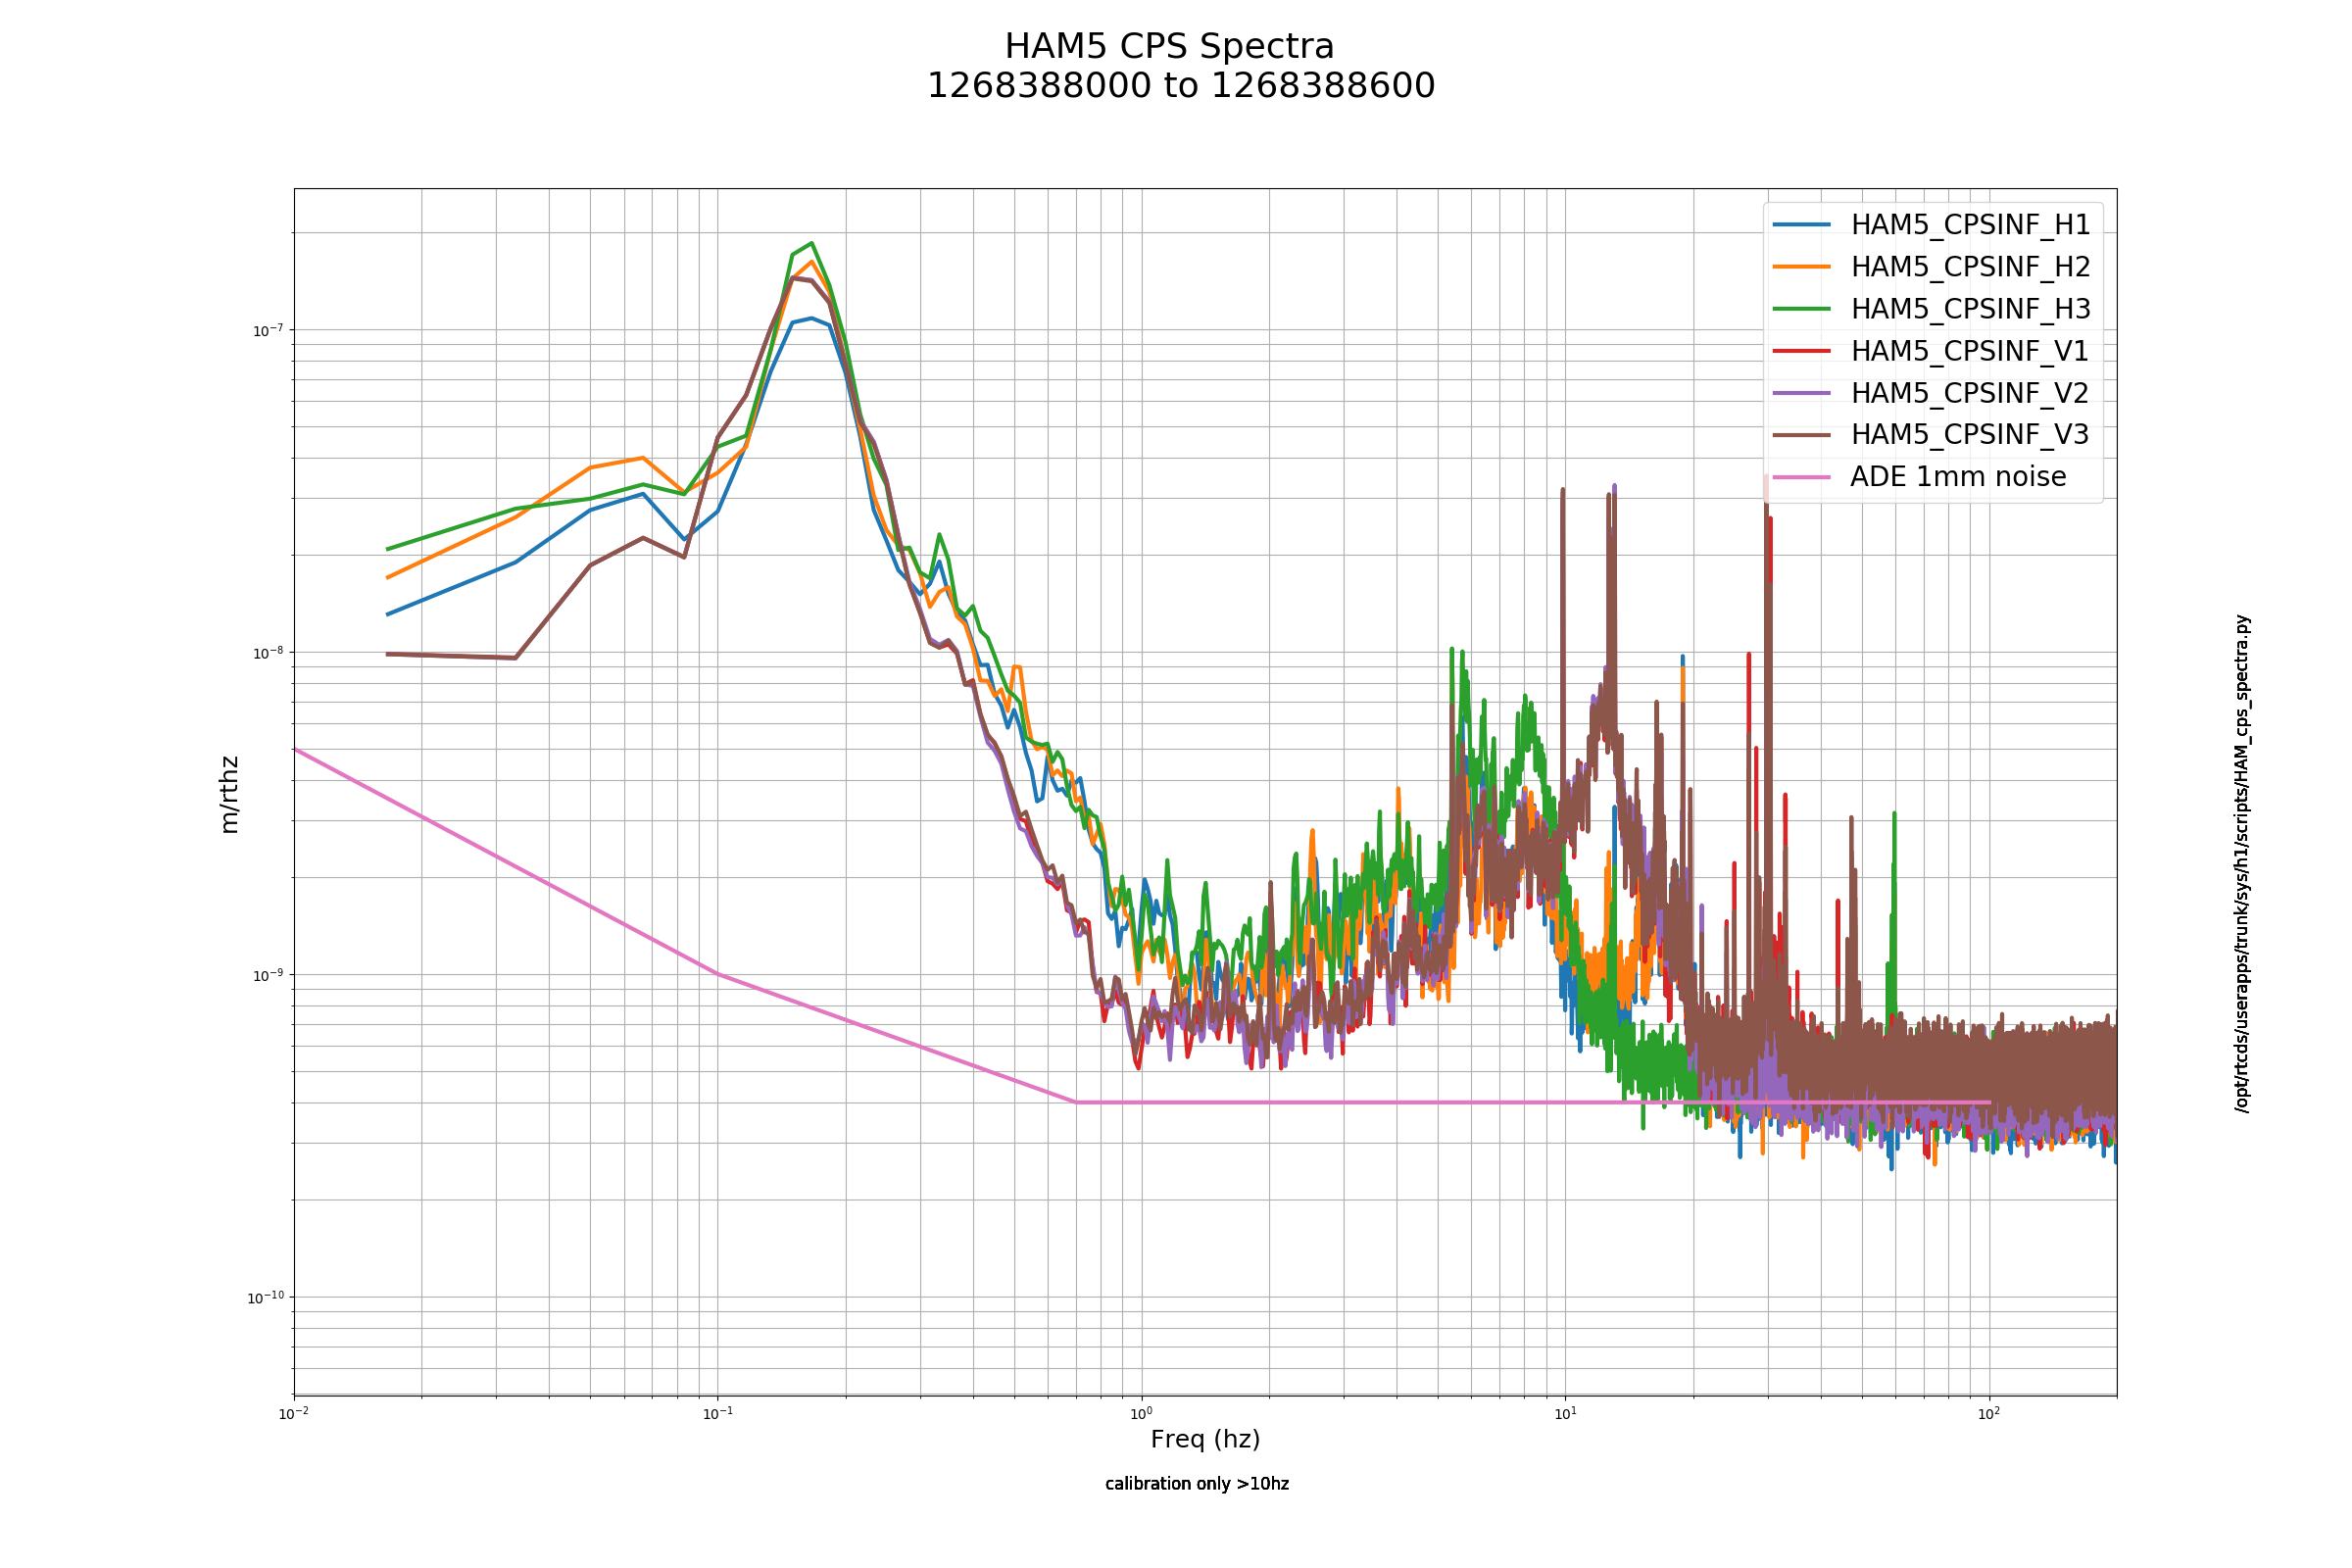Click the HAM_cps_spectra.py script path text
This screenshot has width=2352, height=1568.
click(2242, 863)
